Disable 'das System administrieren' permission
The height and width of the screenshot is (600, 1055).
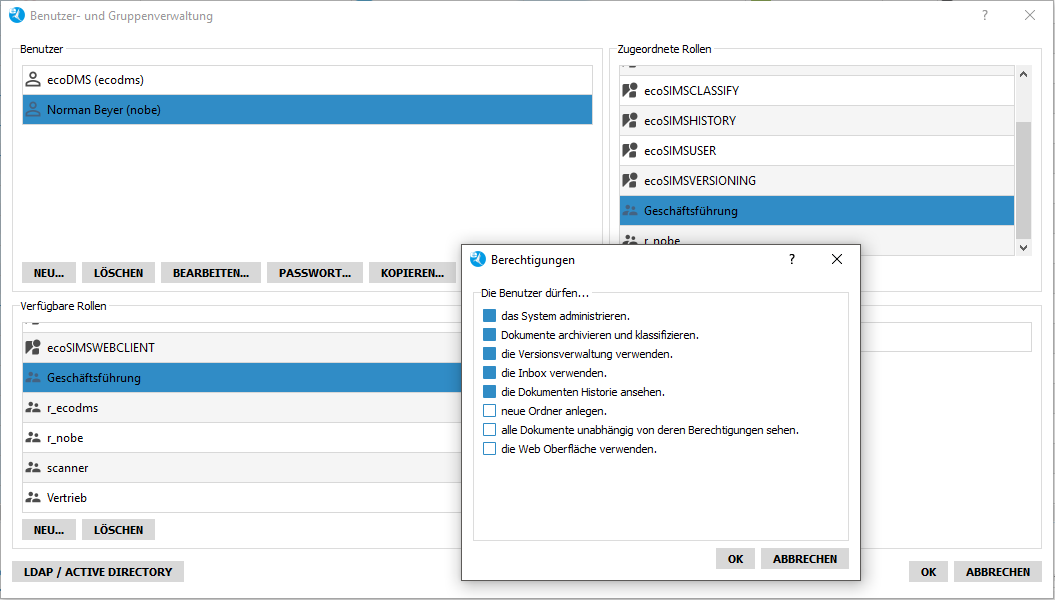[x=490, y=316]
